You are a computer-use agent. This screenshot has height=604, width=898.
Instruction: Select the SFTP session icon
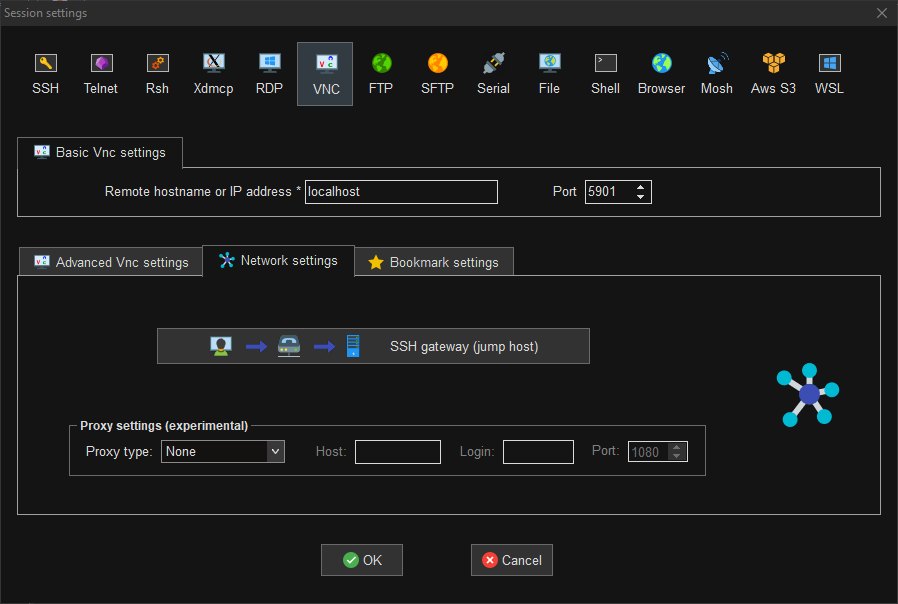point(437,74)
